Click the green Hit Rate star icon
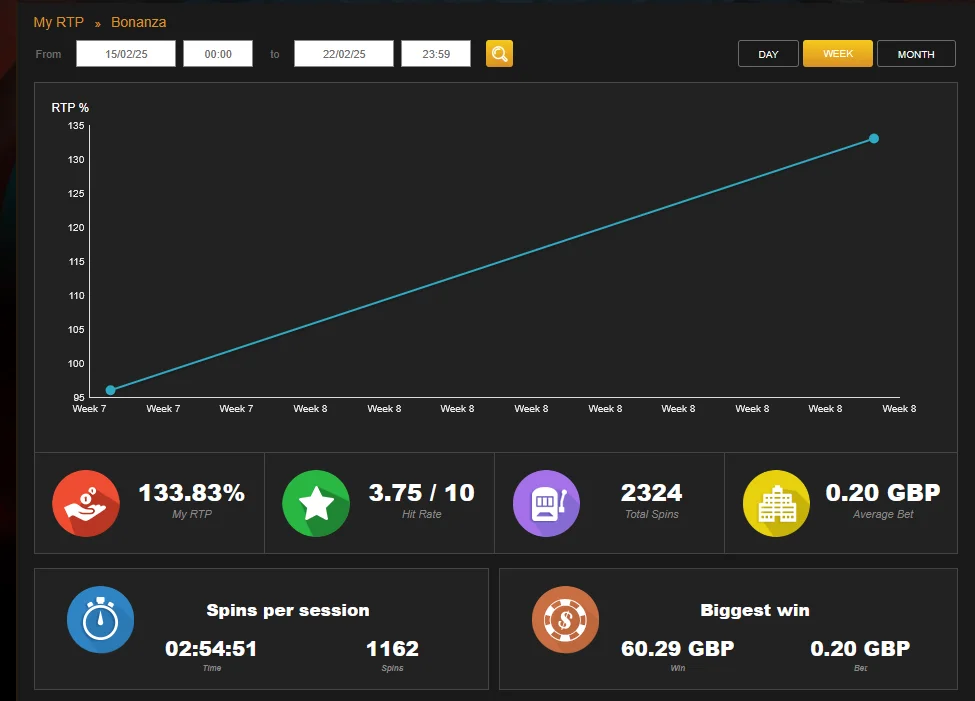The image size is (975, 701). (316, 503)
